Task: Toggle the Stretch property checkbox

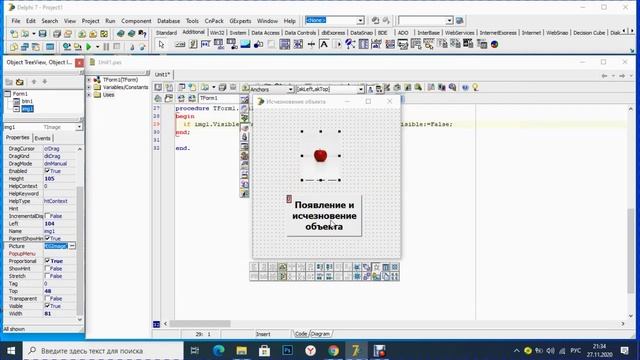Action: click(47, 276)
